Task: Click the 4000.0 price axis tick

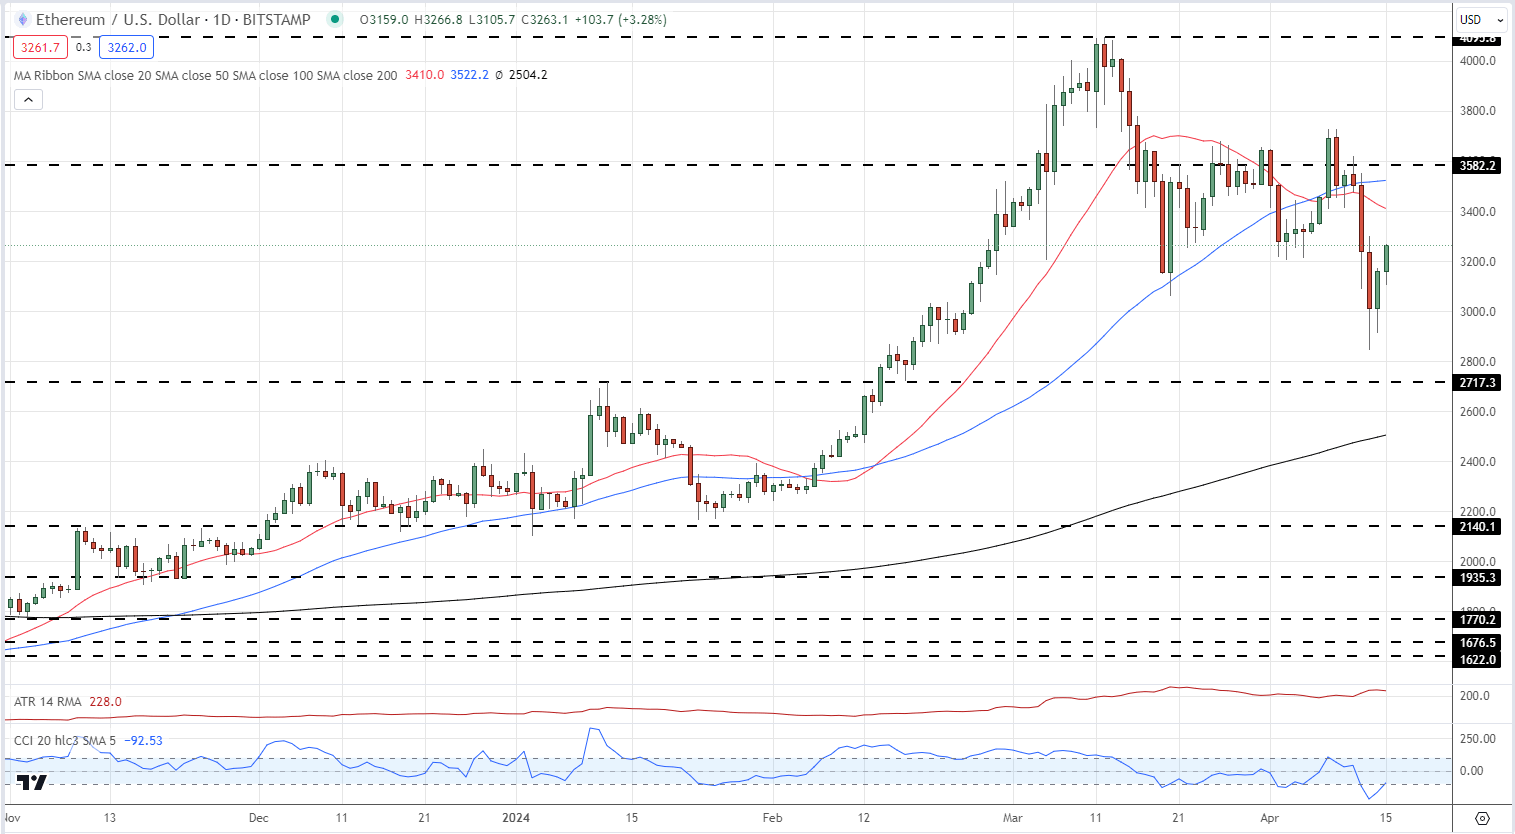Action: tap(1478, 61)
